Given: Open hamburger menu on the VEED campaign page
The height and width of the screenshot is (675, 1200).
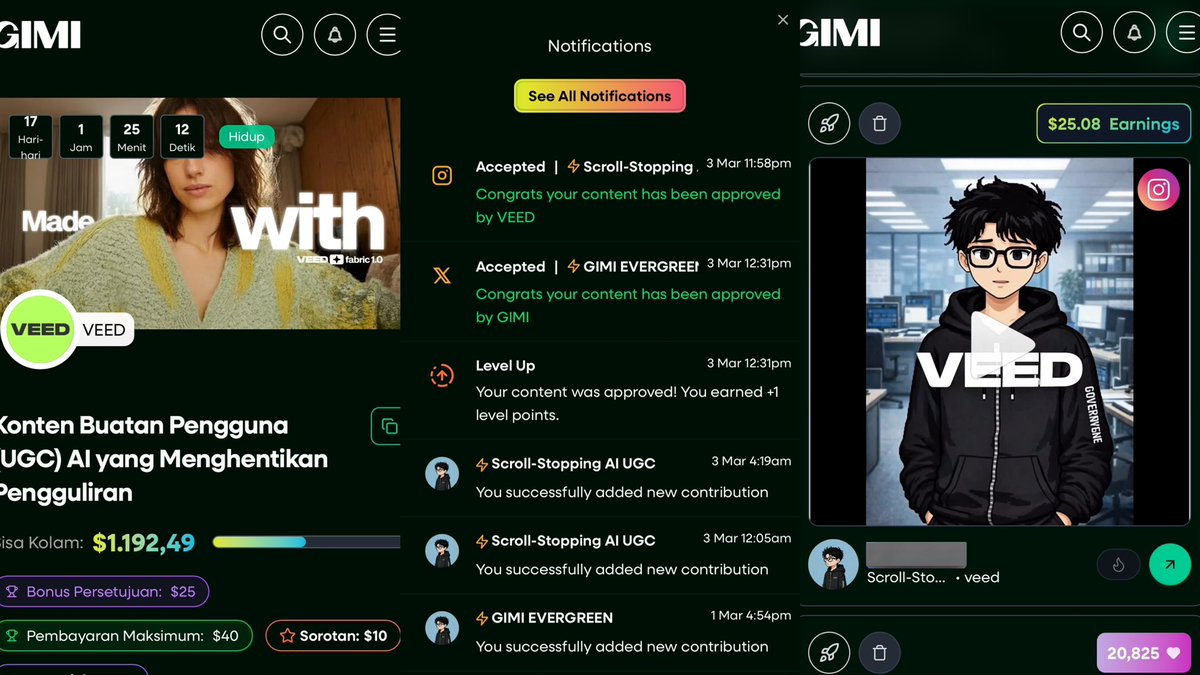Looking at the screenshot, I should click(385, 35).
